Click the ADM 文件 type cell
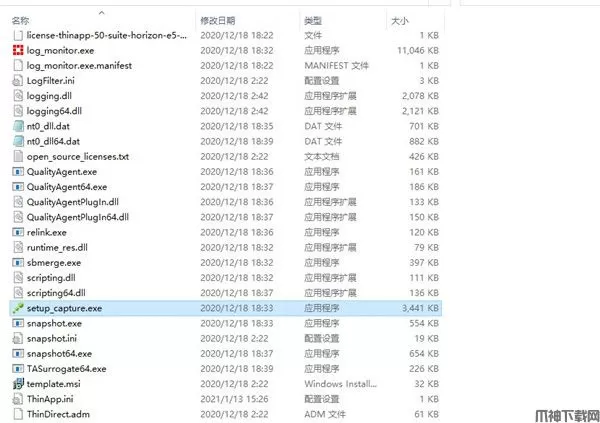This screenshot has width=600, height=423. pos(325,414)
